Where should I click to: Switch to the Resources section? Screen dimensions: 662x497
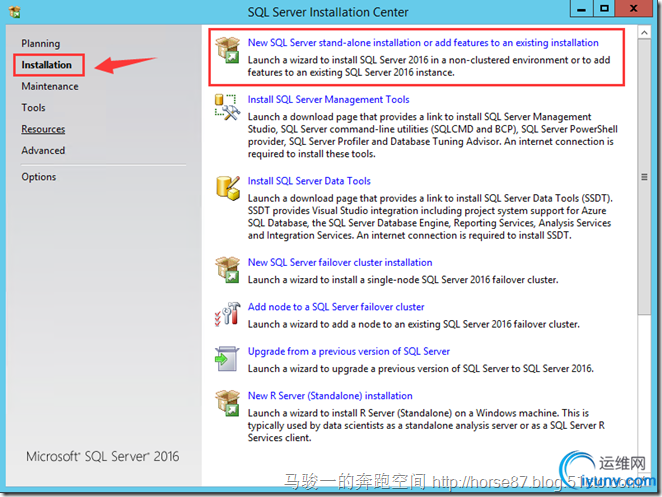[x=43, y=129]
